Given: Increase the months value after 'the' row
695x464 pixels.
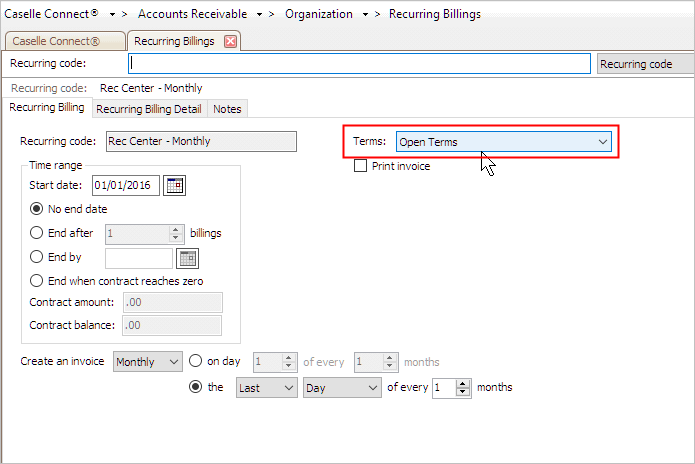Looking at the screenshot, I should pos(463,384).
